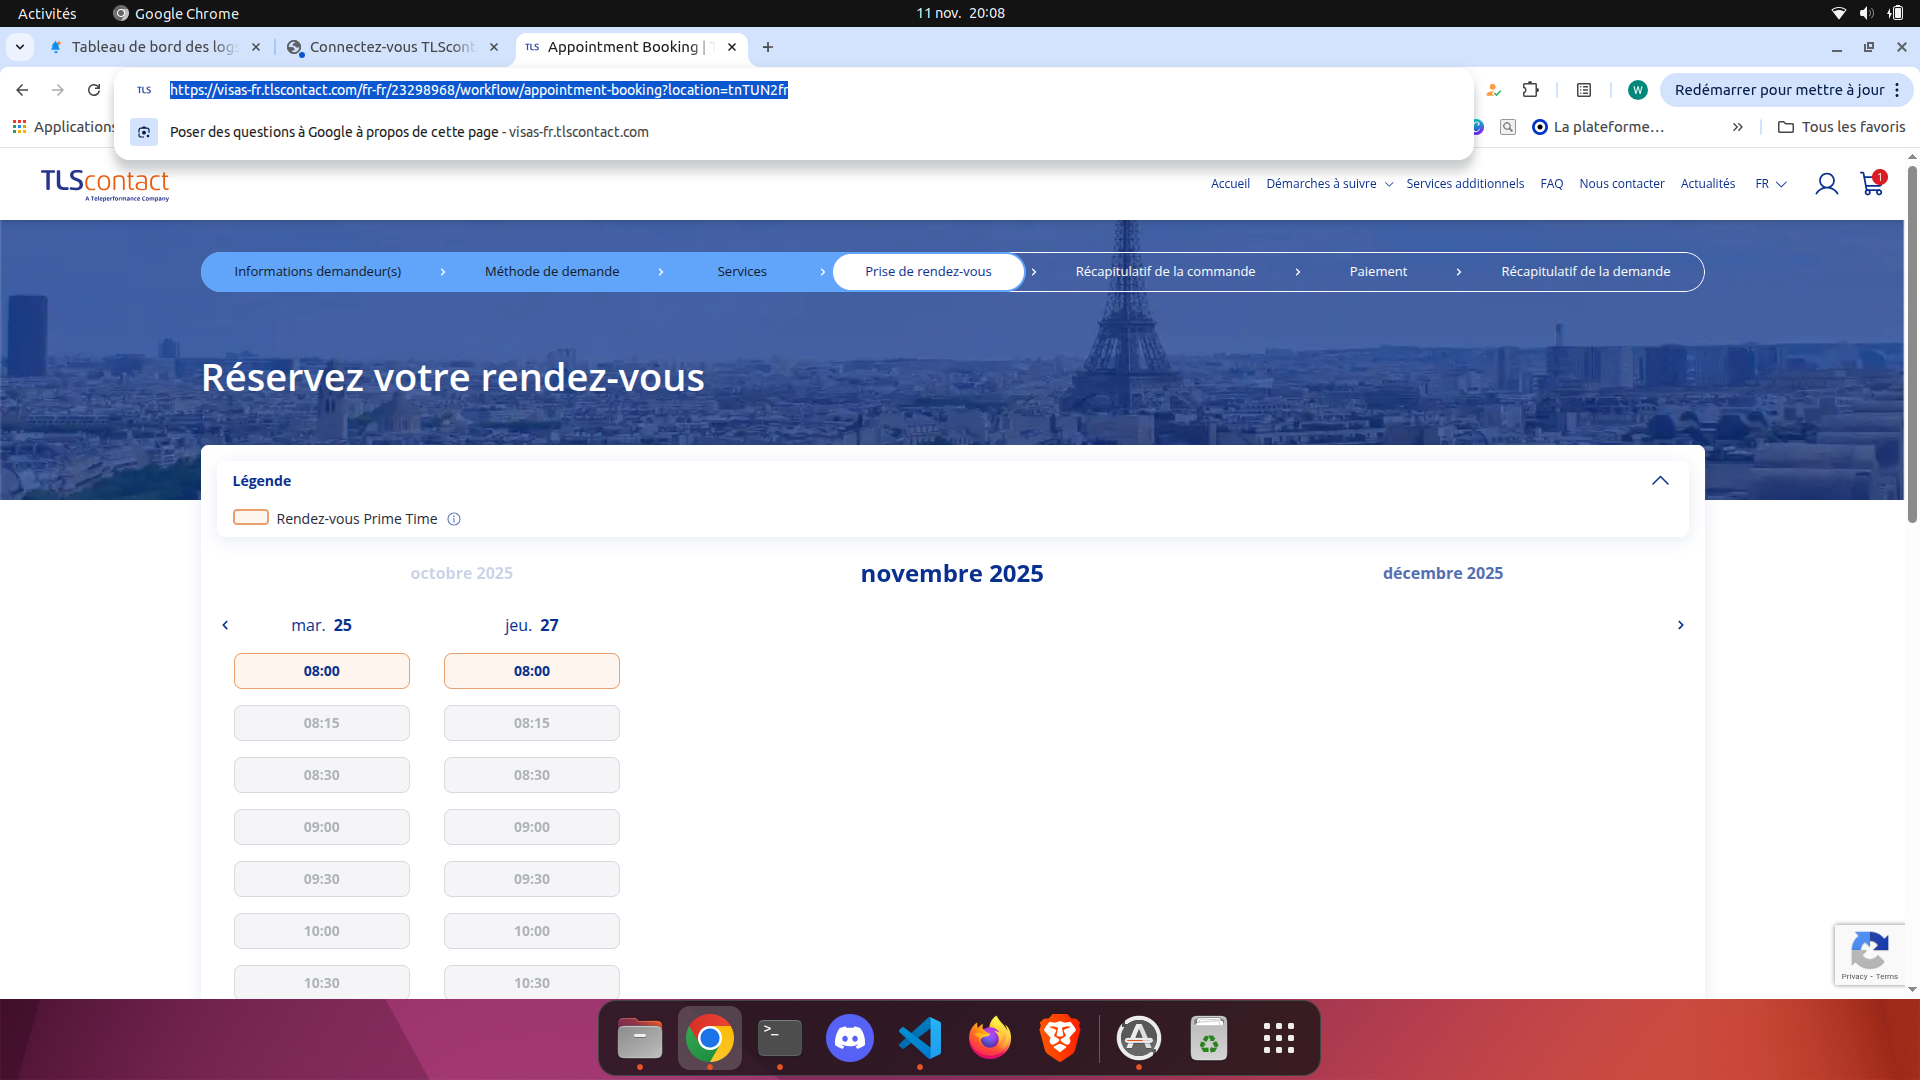Viewport: 1920px width, 1080px height.
Task: Launch Visual Studio Code from dock
Action: tap(919, 1038)
